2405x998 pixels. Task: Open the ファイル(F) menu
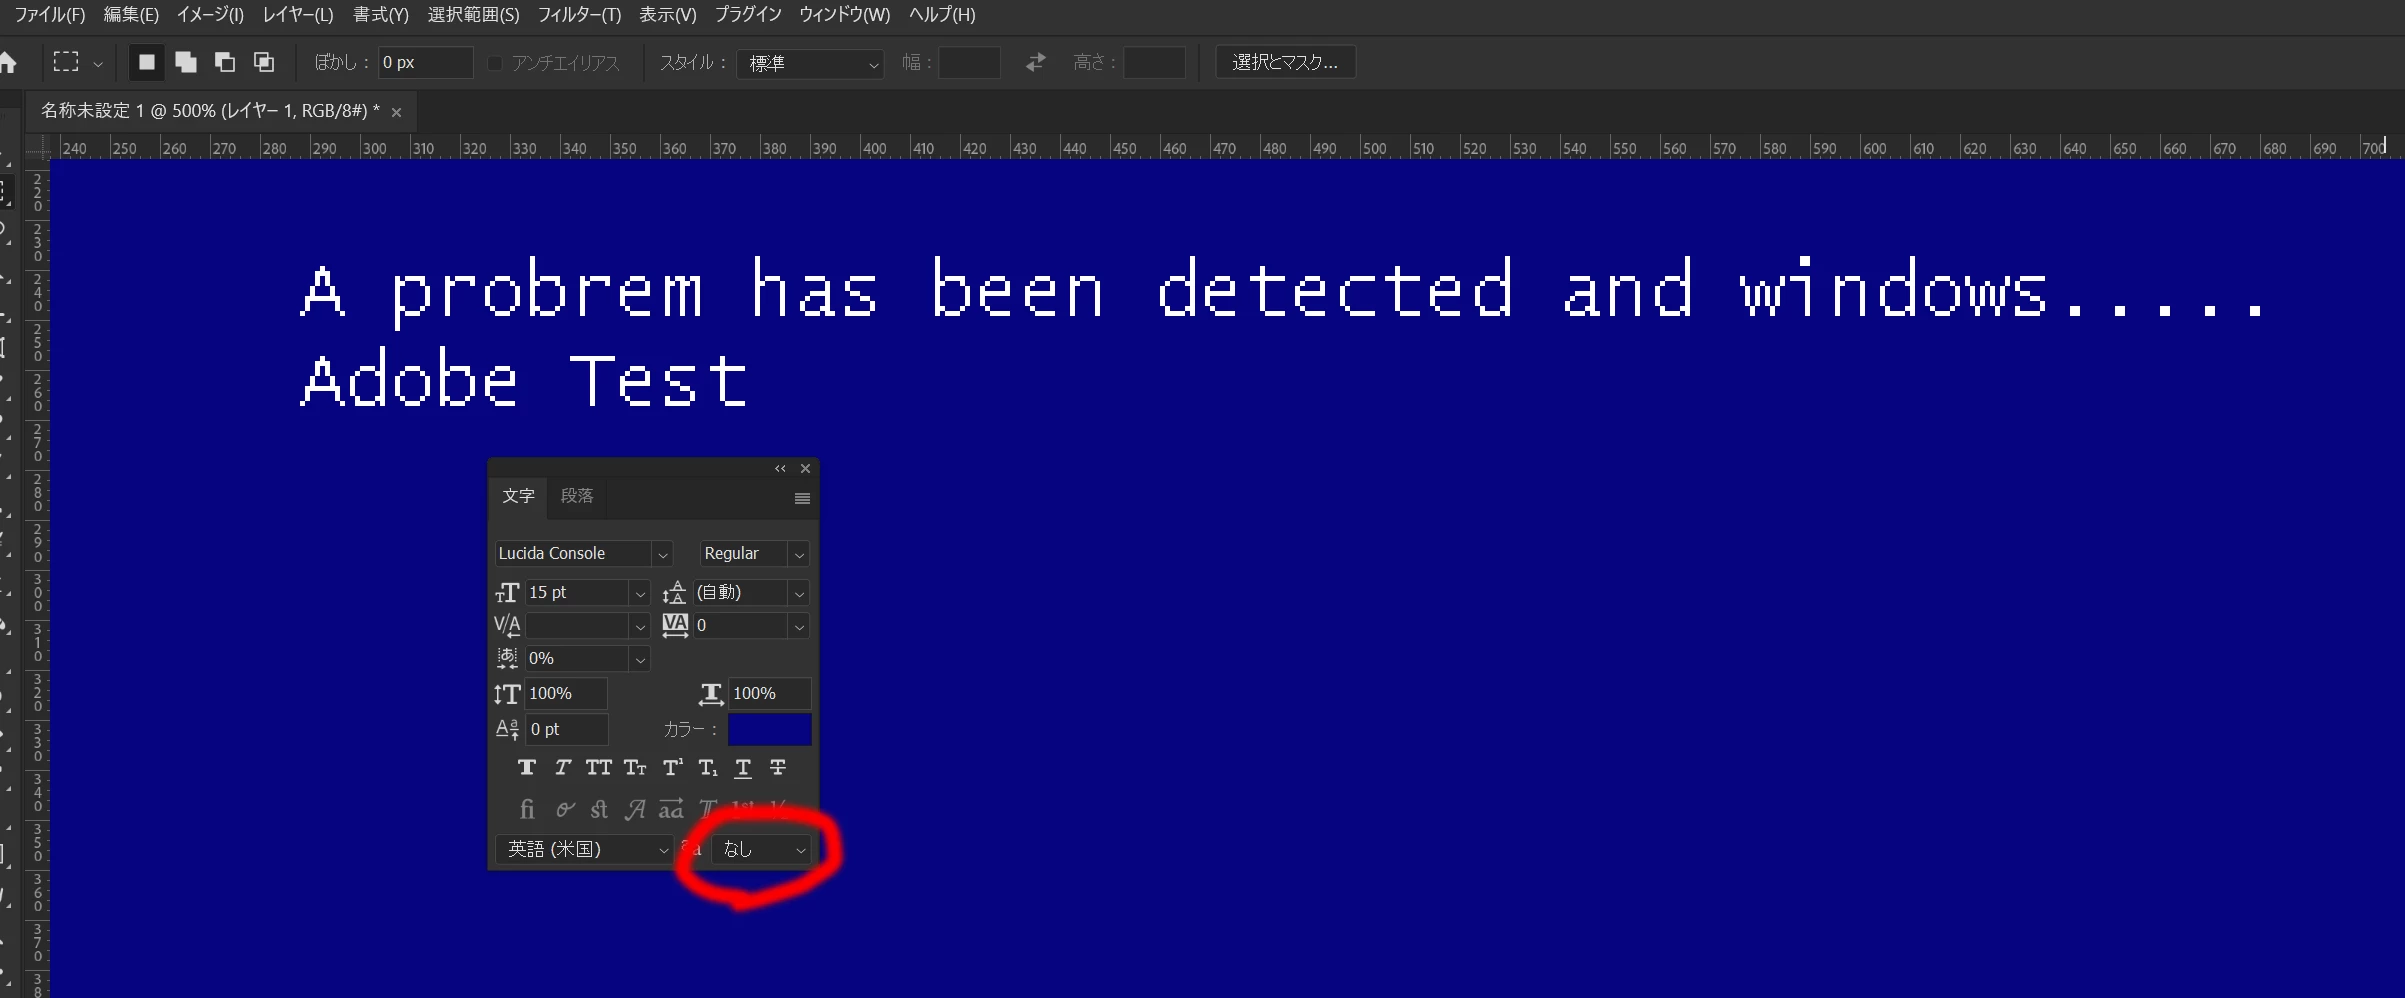[x=49, y=15]
